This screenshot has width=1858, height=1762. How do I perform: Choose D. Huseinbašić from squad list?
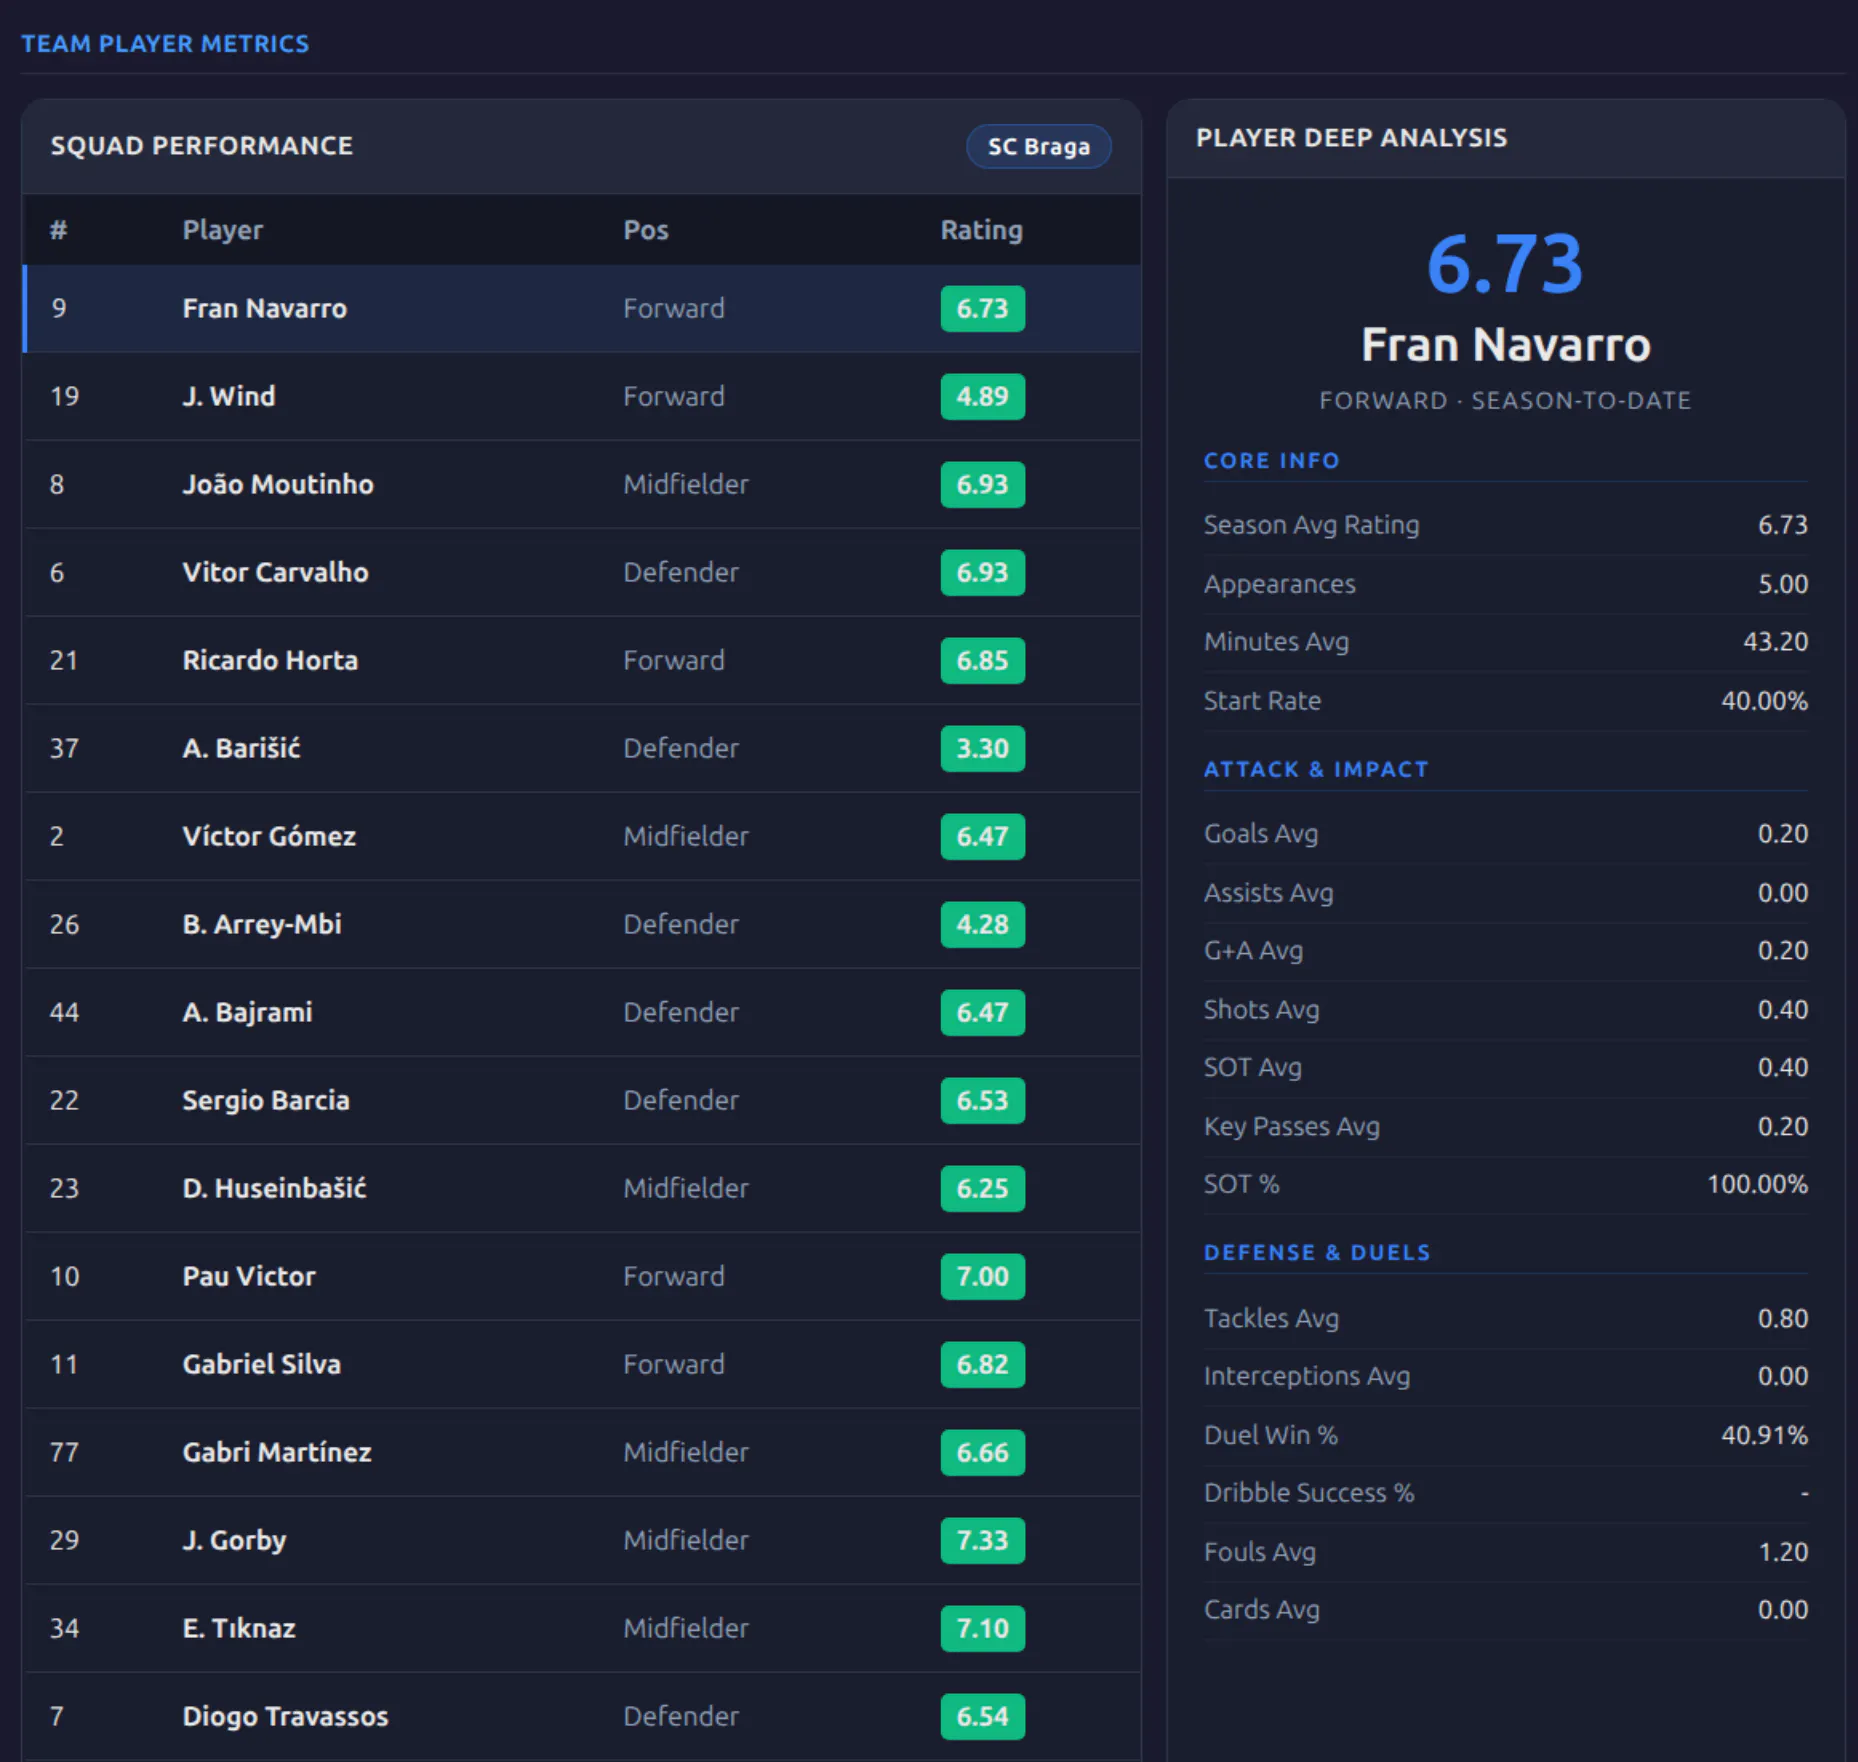pos(582,1188)
